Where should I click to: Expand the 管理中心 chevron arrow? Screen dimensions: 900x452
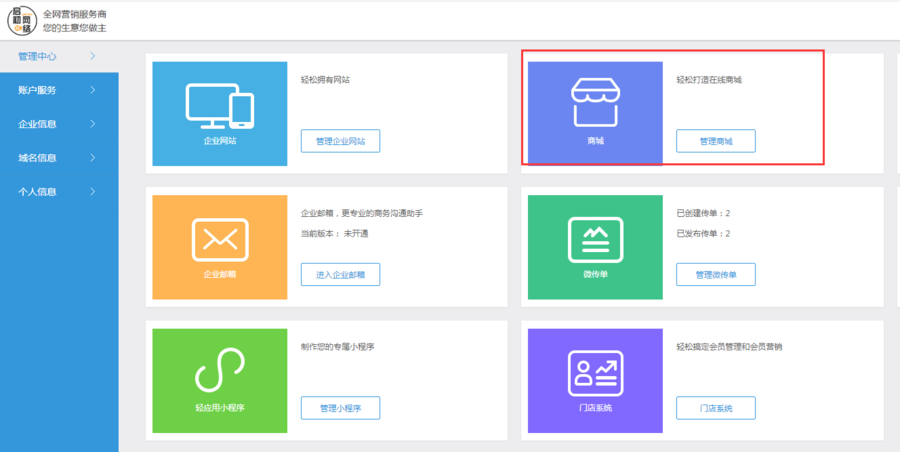tap(92, 56)
